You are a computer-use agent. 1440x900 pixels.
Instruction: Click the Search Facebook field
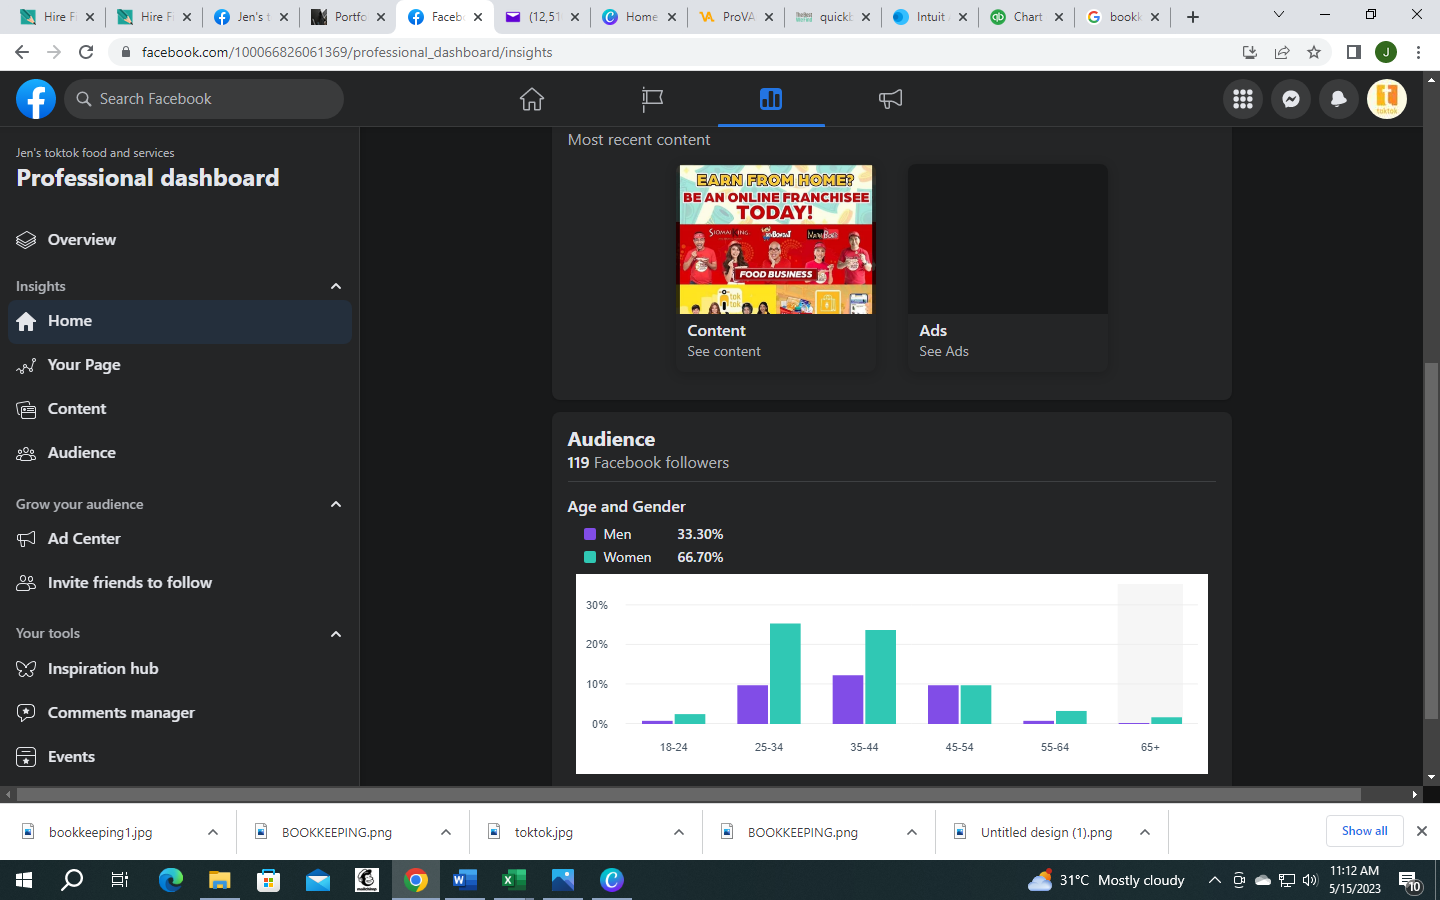point(205,99)
